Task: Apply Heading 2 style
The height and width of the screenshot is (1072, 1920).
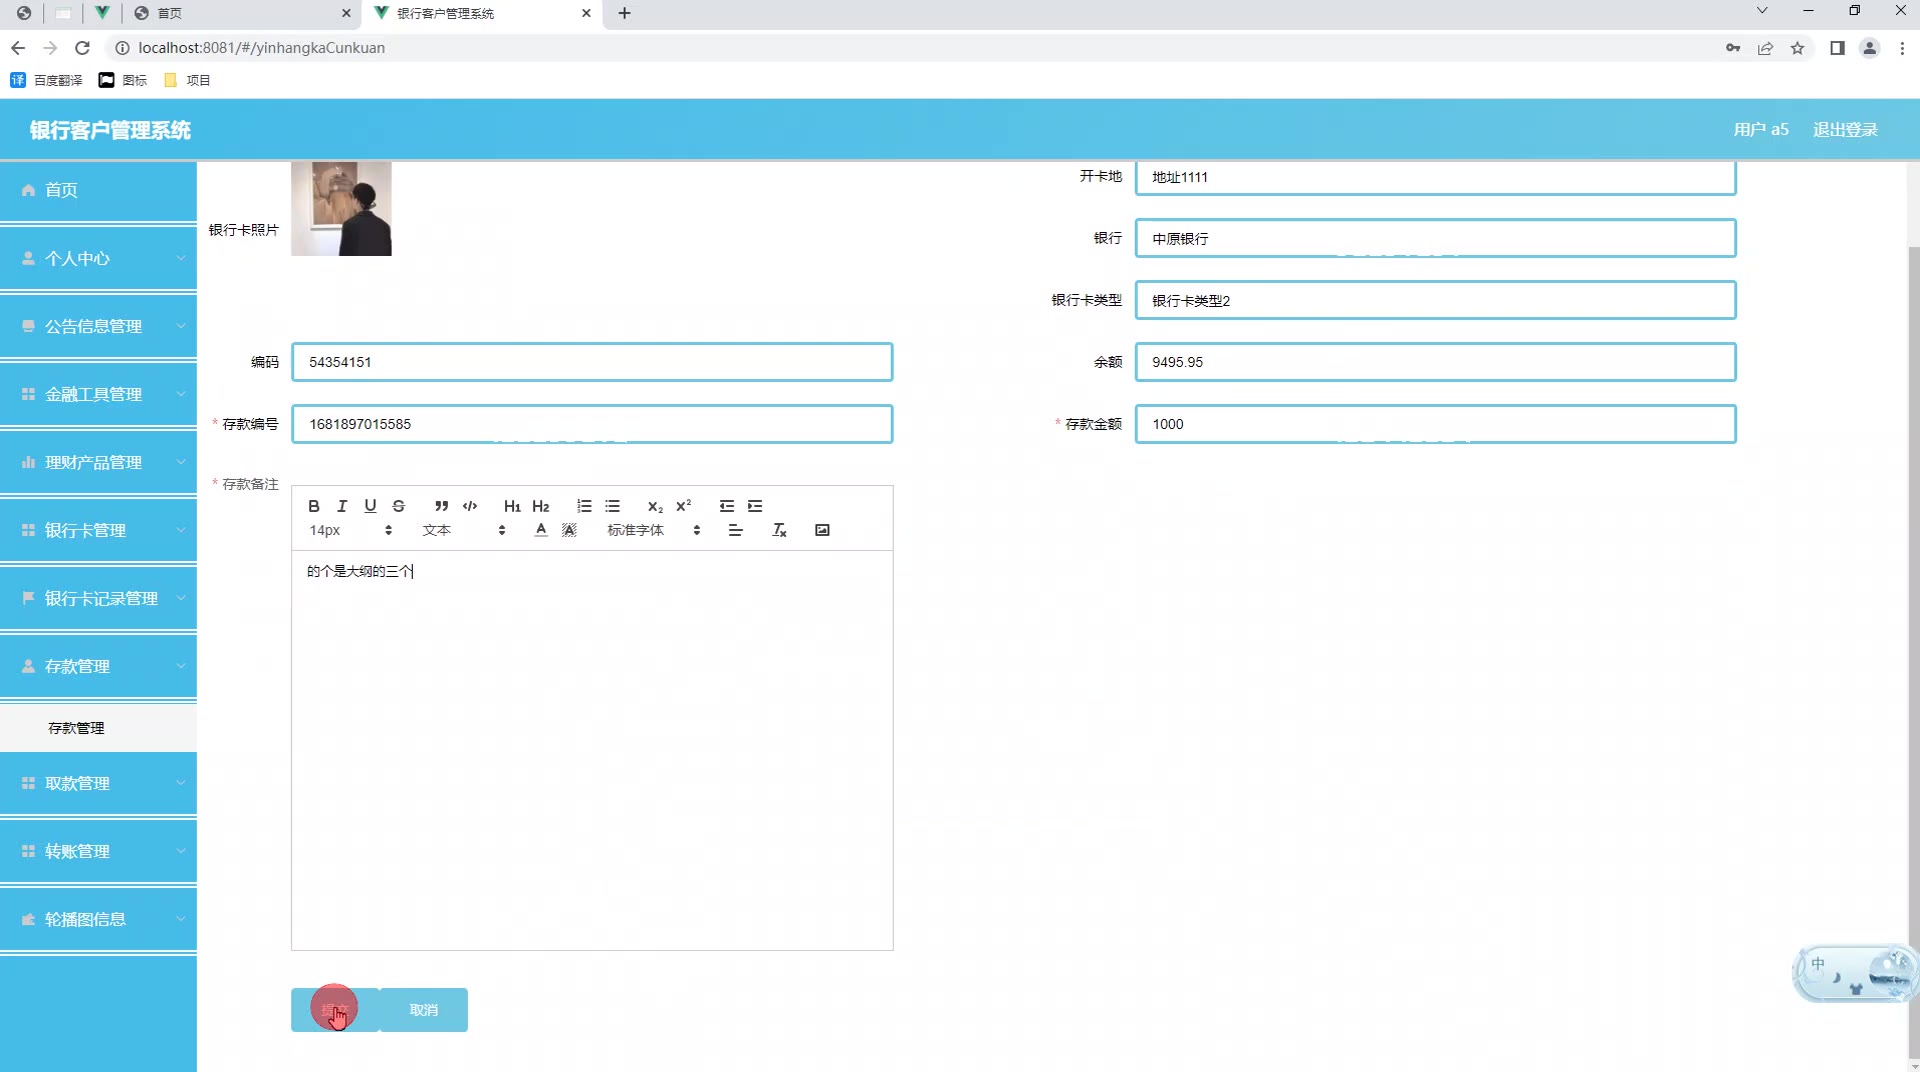Action: [x=541, y=506]
